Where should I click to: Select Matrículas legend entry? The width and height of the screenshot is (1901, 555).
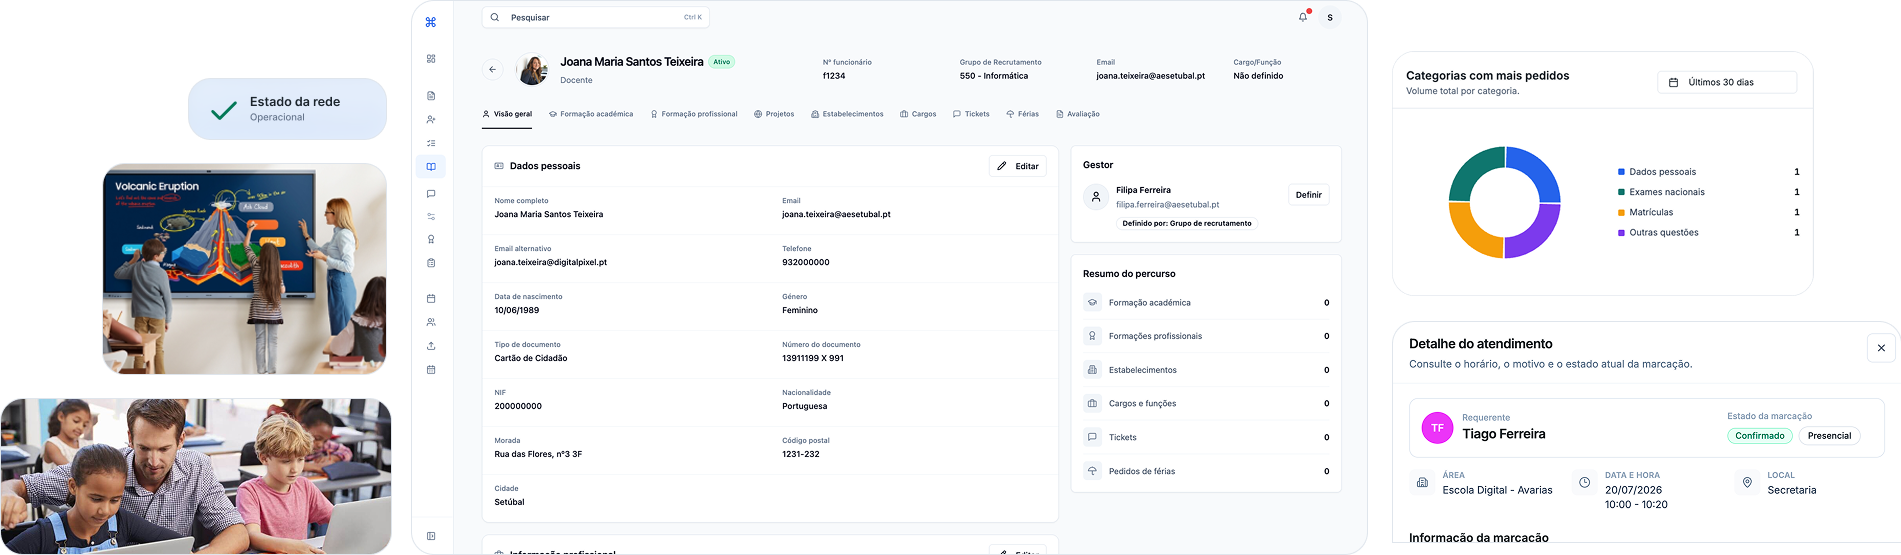pyautogui.click(x=1708, y=212)
